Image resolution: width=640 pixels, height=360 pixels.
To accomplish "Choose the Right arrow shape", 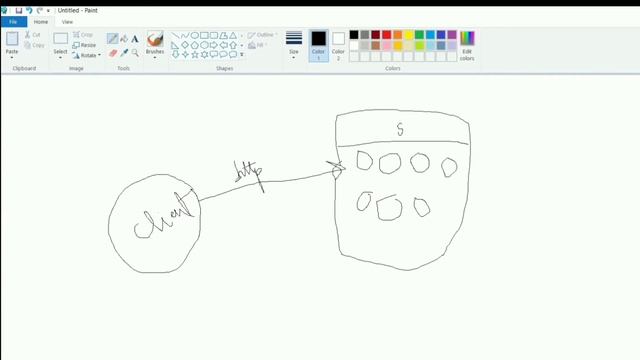I will [x=213, y=45].
